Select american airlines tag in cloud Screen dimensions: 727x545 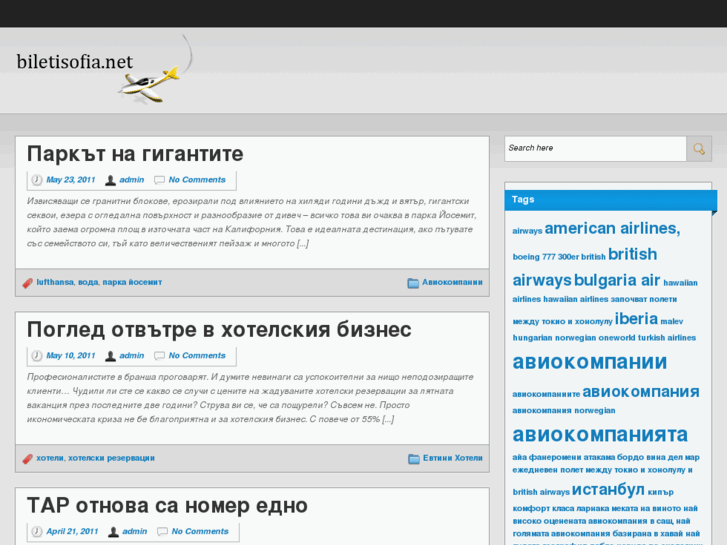pyautogui.click(x=612, y=228)
